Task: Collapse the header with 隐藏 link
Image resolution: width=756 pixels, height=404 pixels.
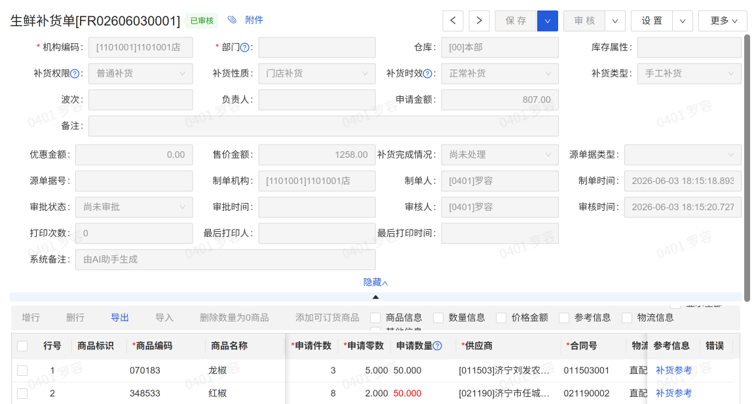Action: 376,282
